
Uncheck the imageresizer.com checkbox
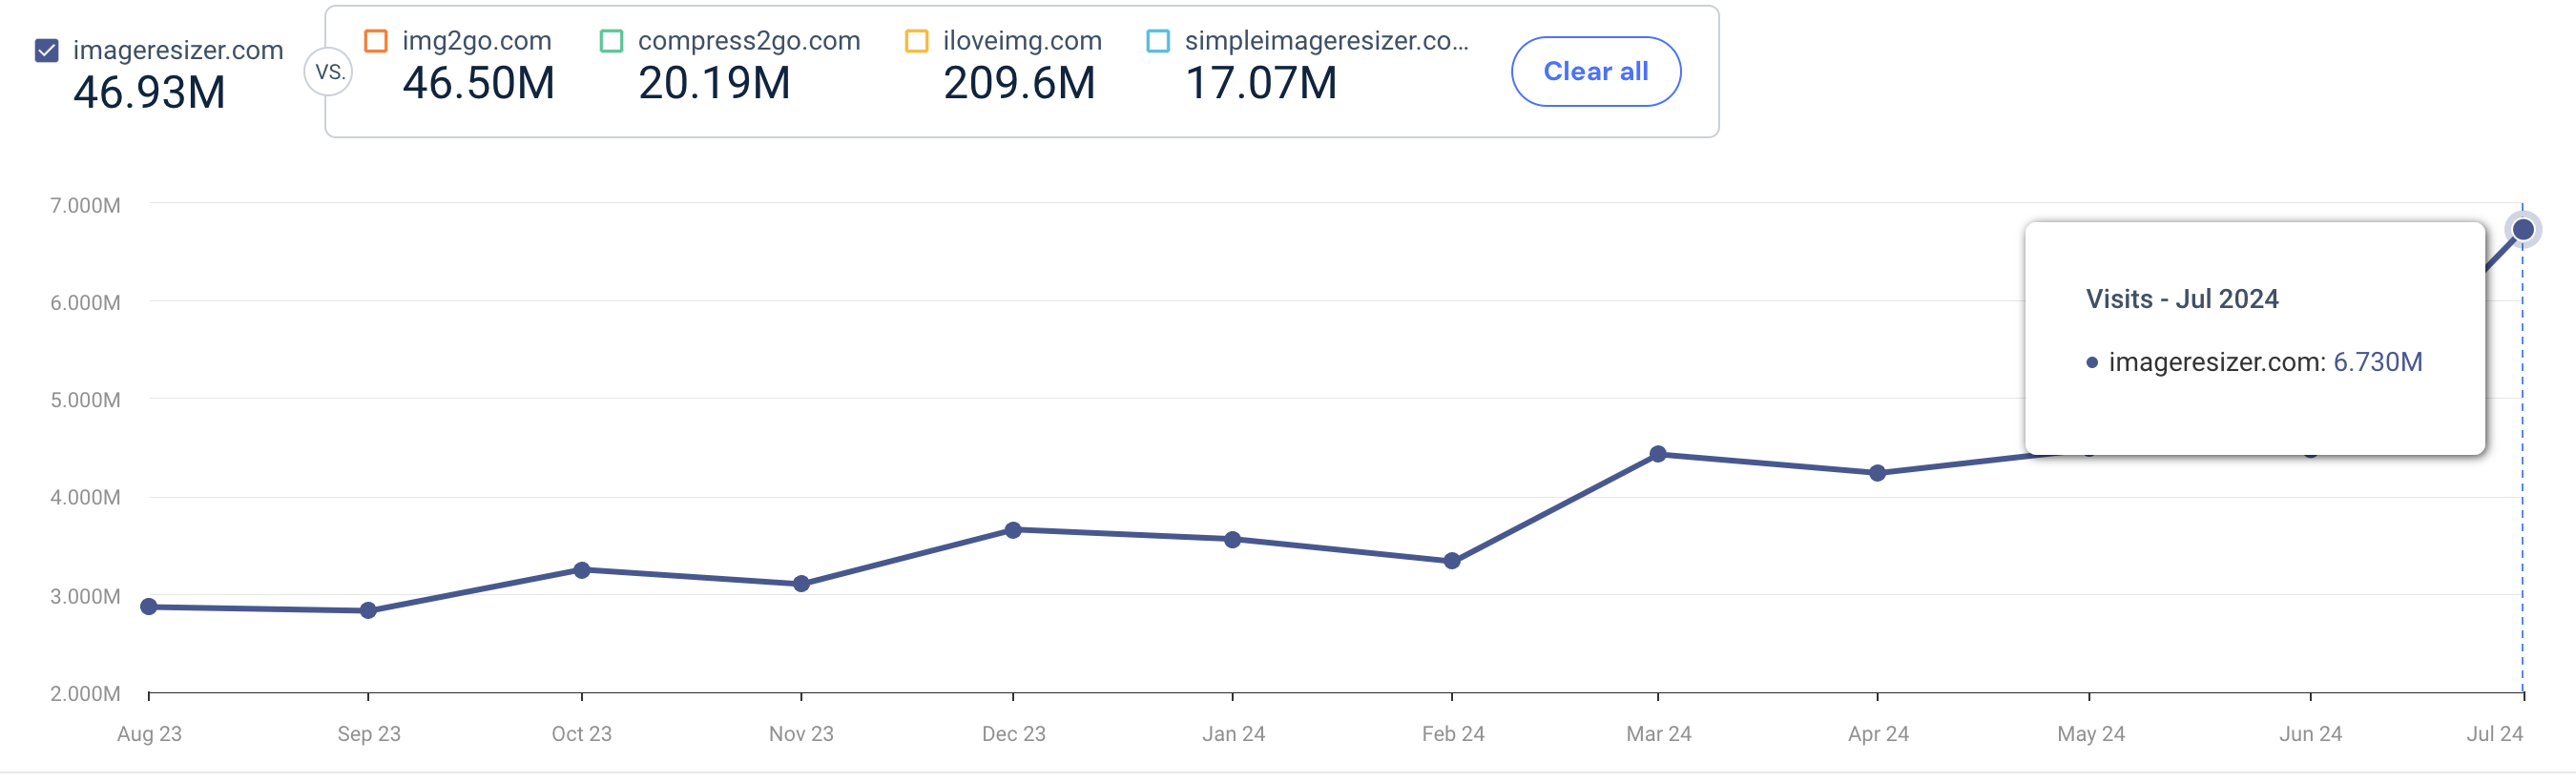[x=47, y=50]
